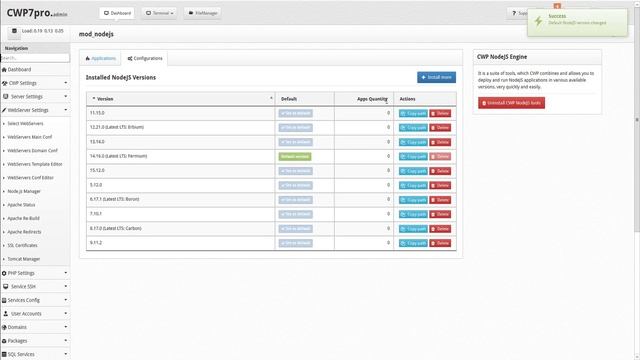Set version 12.21.0 Erbium as default
The width and height of the screenshot is (640, 360).
pyautogui.click(x=296, y=128)
